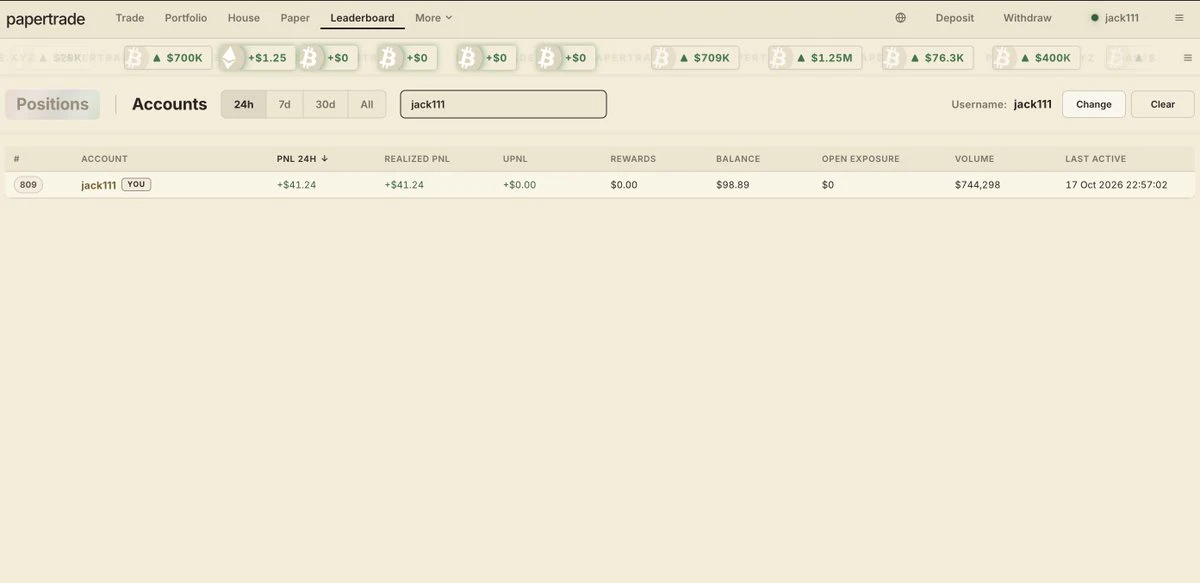Click the Ethereum +$1.25 ticker icon
1200x583 pixels.
click(229, 58)
